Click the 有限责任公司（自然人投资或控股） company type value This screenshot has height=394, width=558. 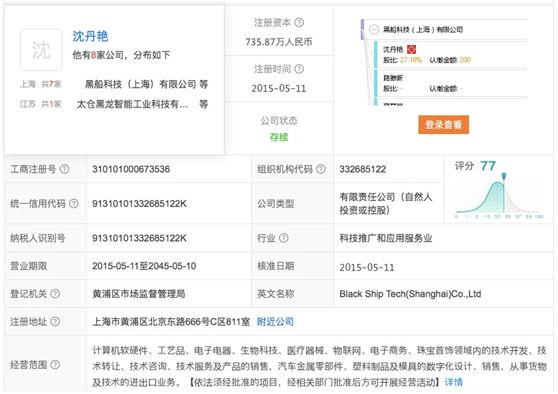pyautogui.click(x=386, y=204)
